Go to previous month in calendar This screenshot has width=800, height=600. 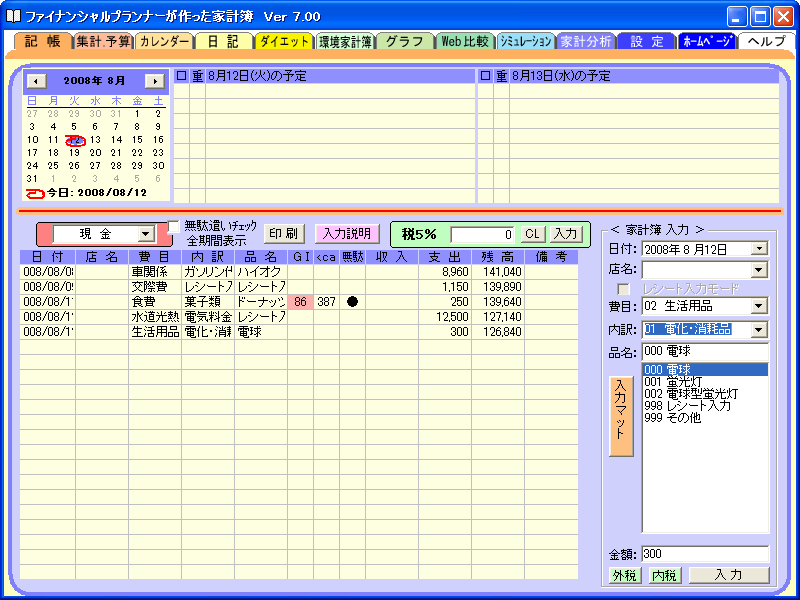[36, 81]
